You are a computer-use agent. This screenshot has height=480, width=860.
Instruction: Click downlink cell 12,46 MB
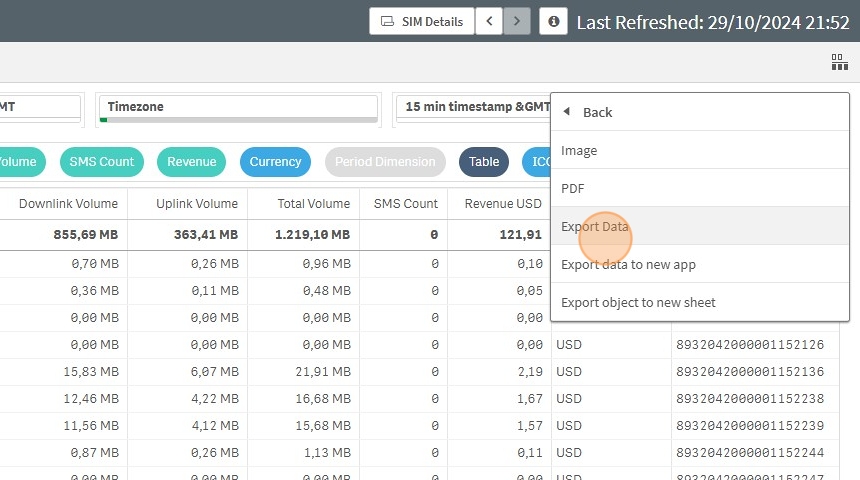pos(91,398)
